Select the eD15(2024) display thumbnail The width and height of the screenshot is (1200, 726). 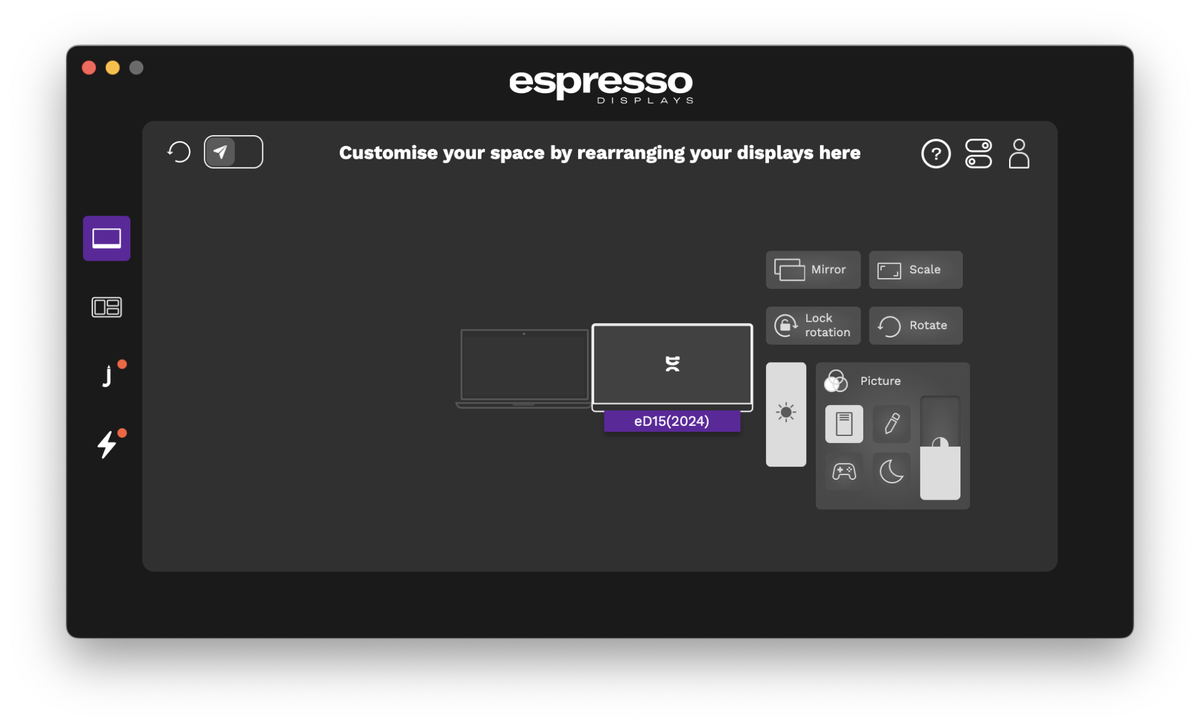[671, 367]
